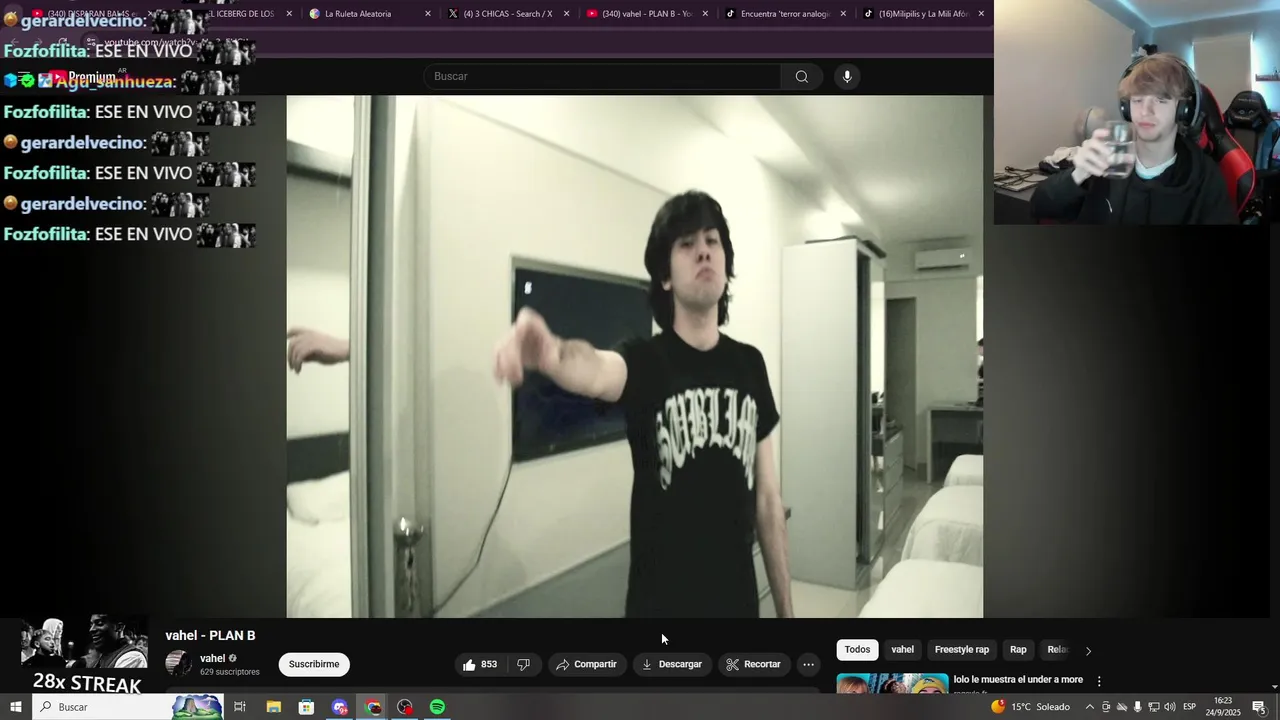Like the video with thumbs up

coord(480,664)
